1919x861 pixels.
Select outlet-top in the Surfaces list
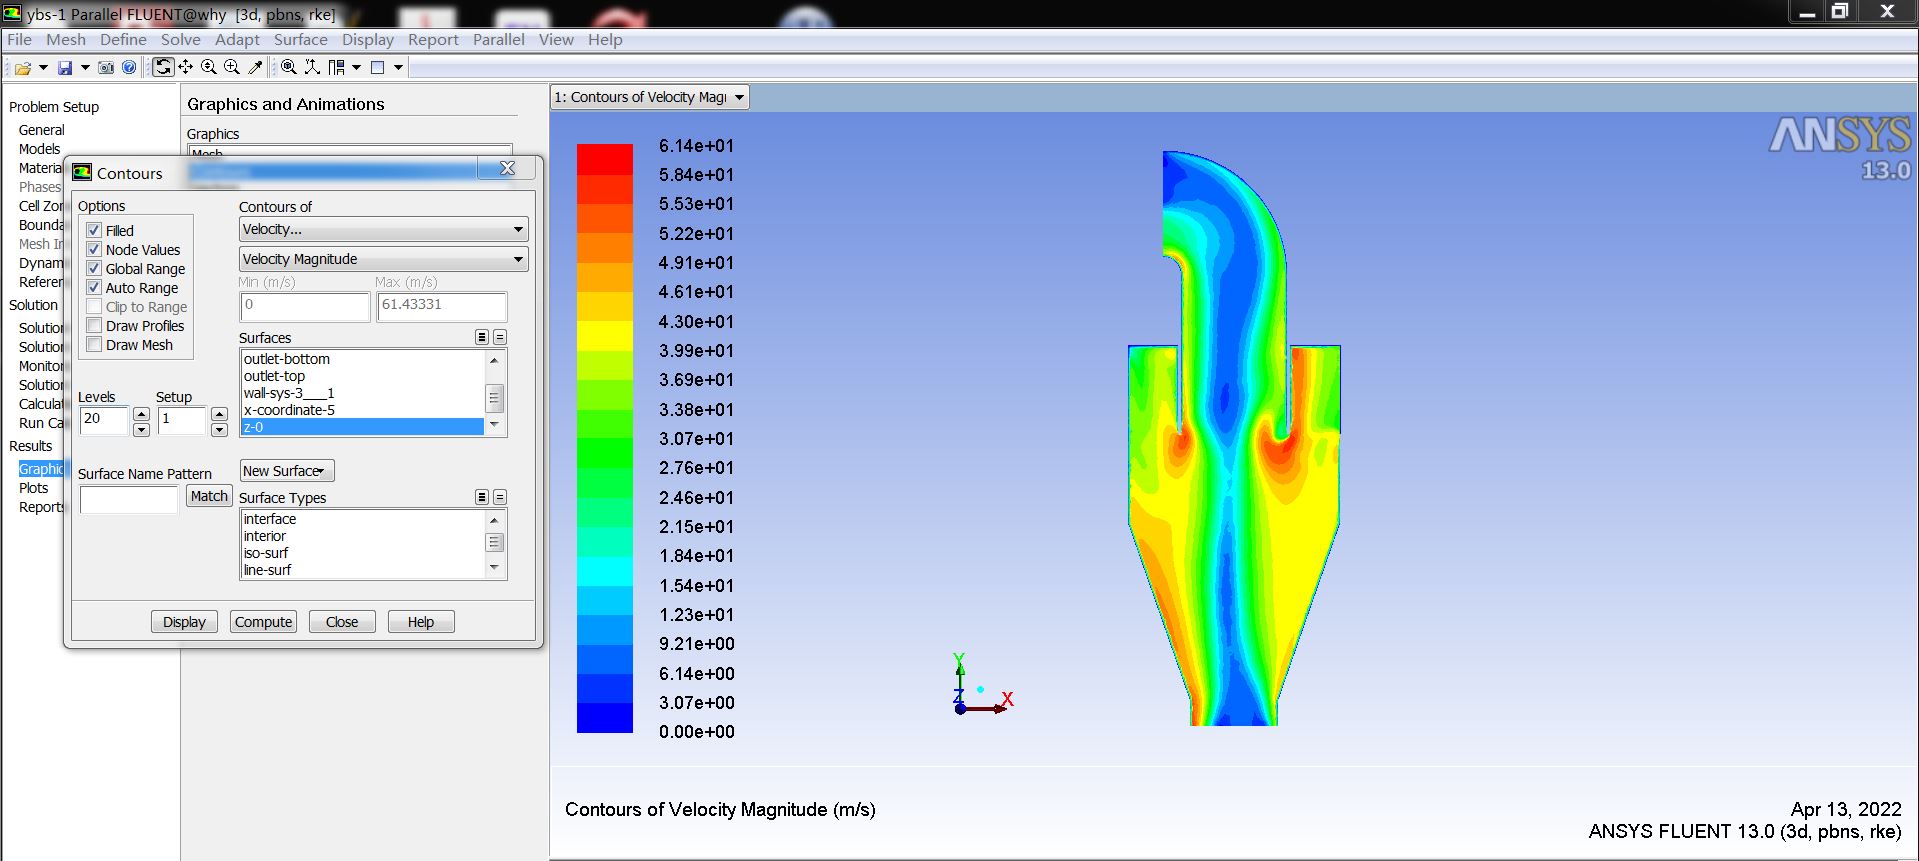[275, 376]
